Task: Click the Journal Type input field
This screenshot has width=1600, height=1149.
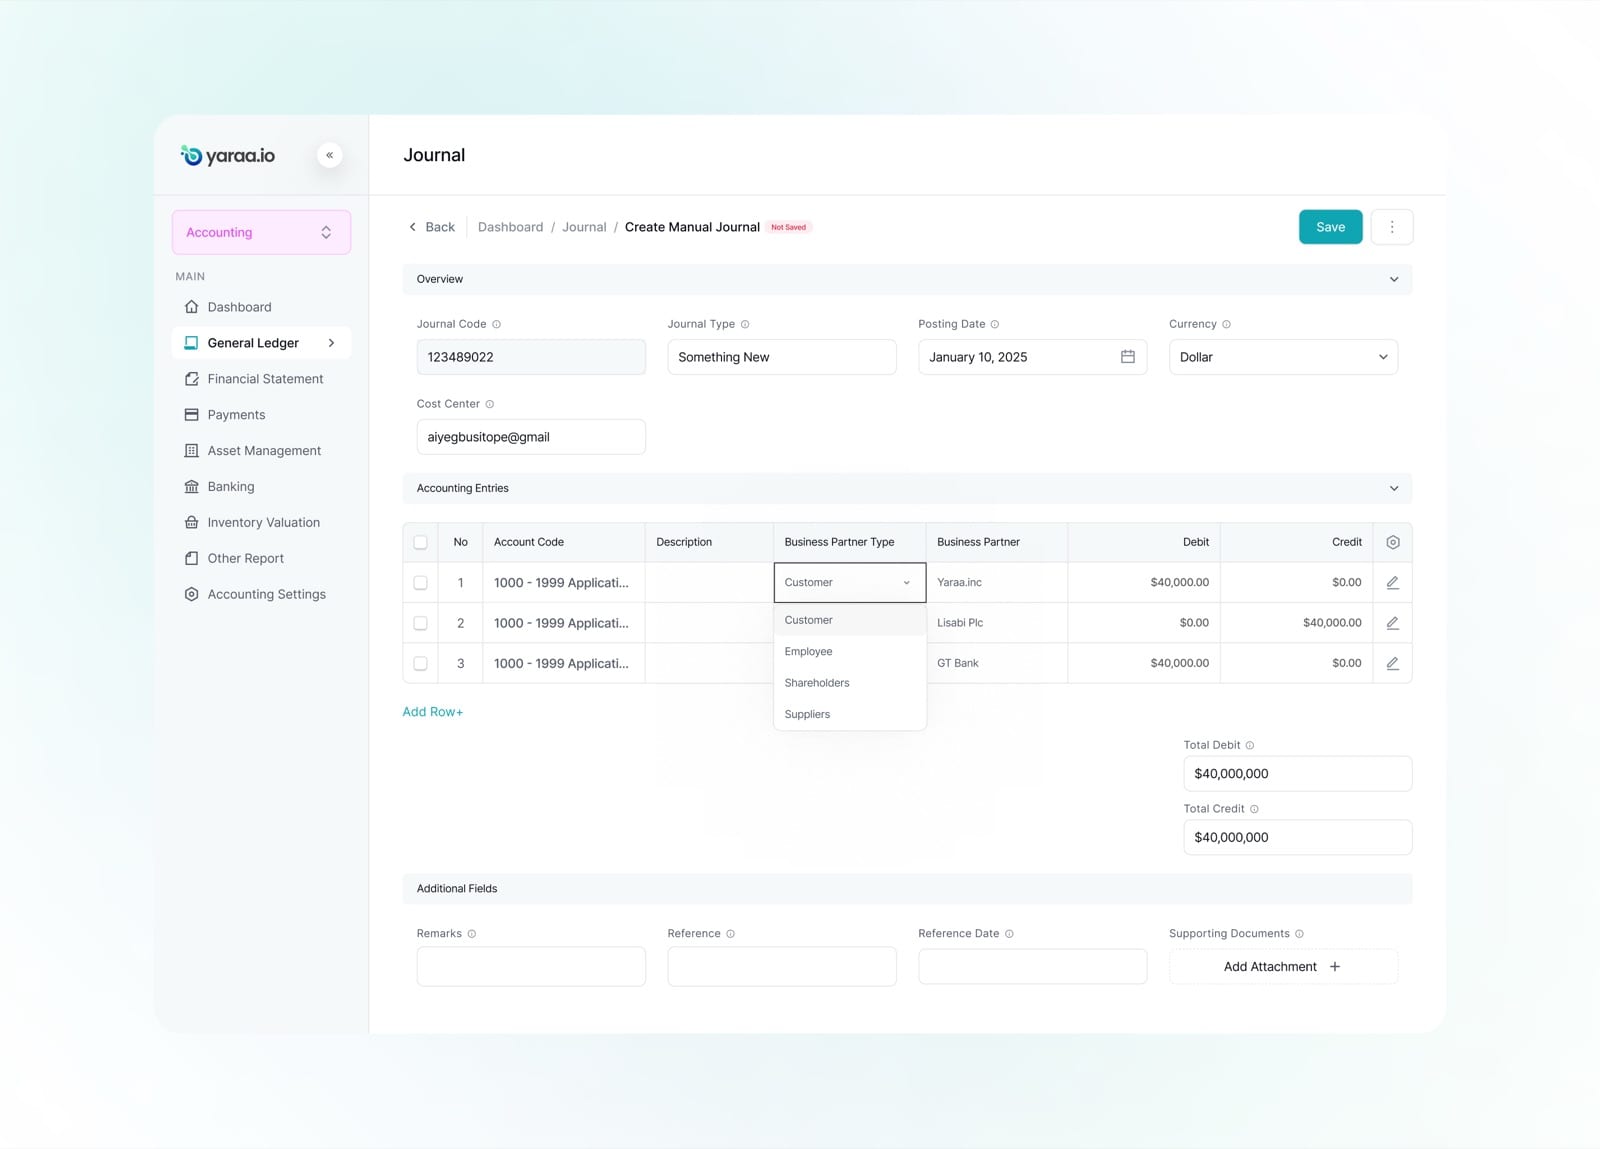Action: (x=781, y=357)
